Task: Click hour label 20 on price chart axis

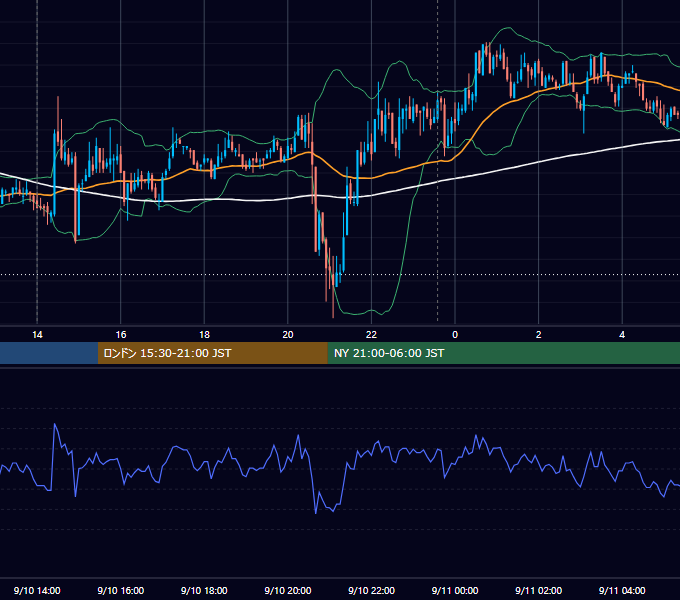Action: tap(288, 335)
